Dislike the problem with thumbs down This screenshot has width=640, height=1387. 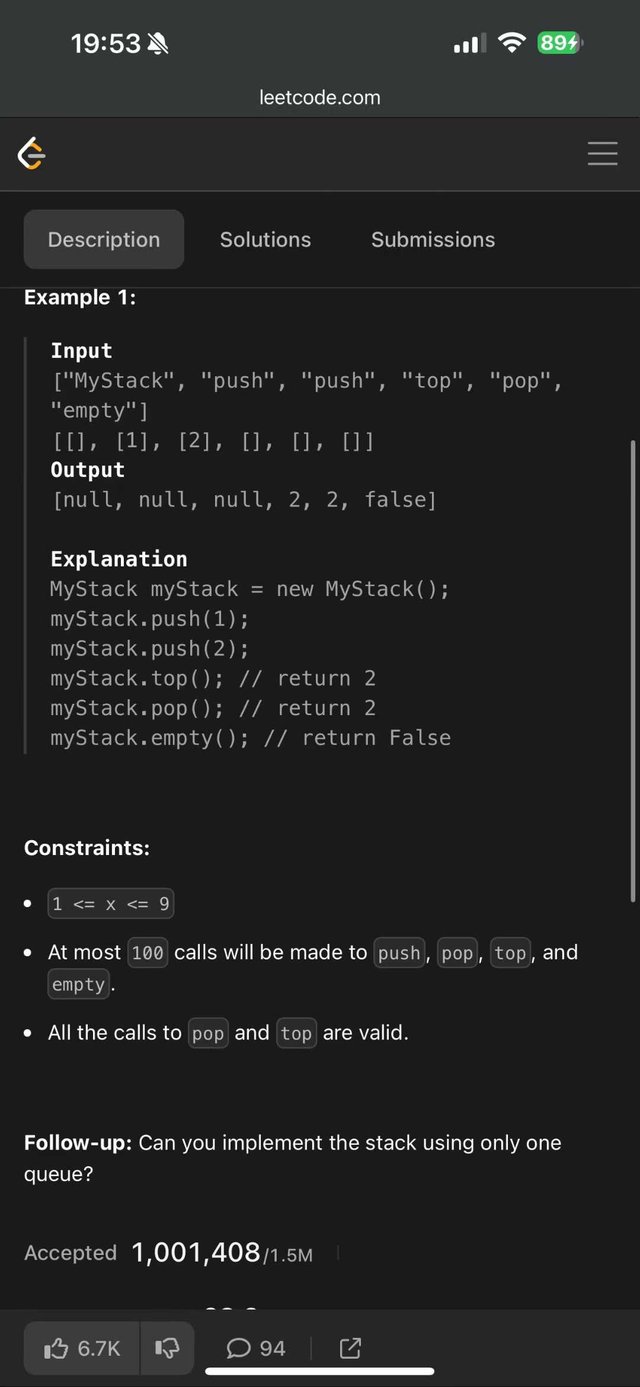[167, 1348]
